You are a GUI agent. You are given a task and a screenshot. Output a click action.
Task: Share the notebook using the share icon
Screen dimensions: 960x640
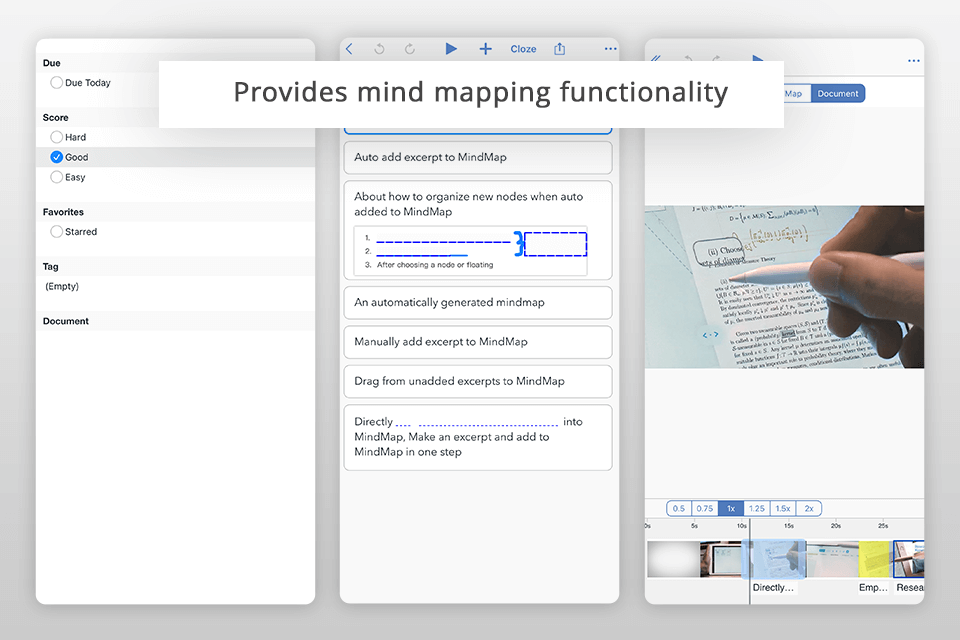coord(560,49)
